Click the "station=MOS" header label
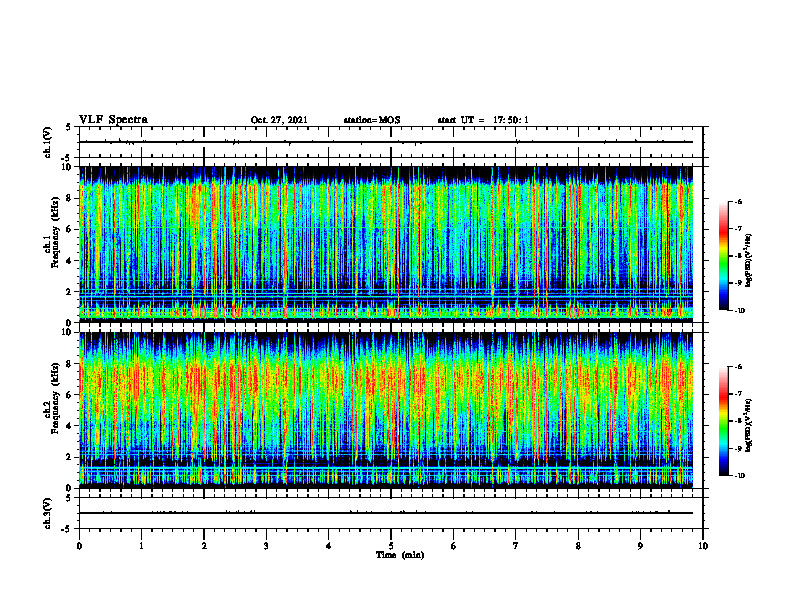The image size is (792, 612). [372, 120]
